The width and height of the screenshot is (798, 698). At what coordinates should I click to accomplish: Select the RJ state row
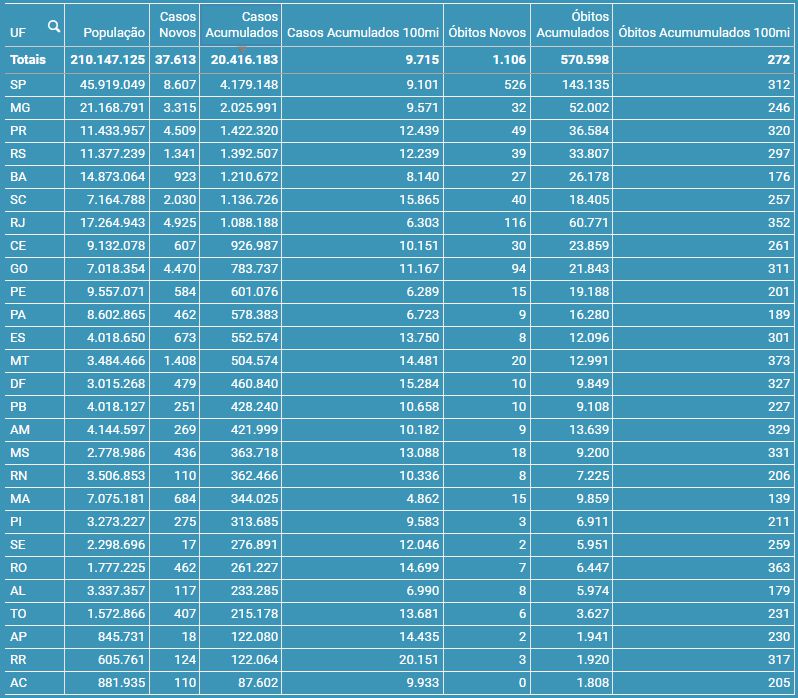pos(18,222)
